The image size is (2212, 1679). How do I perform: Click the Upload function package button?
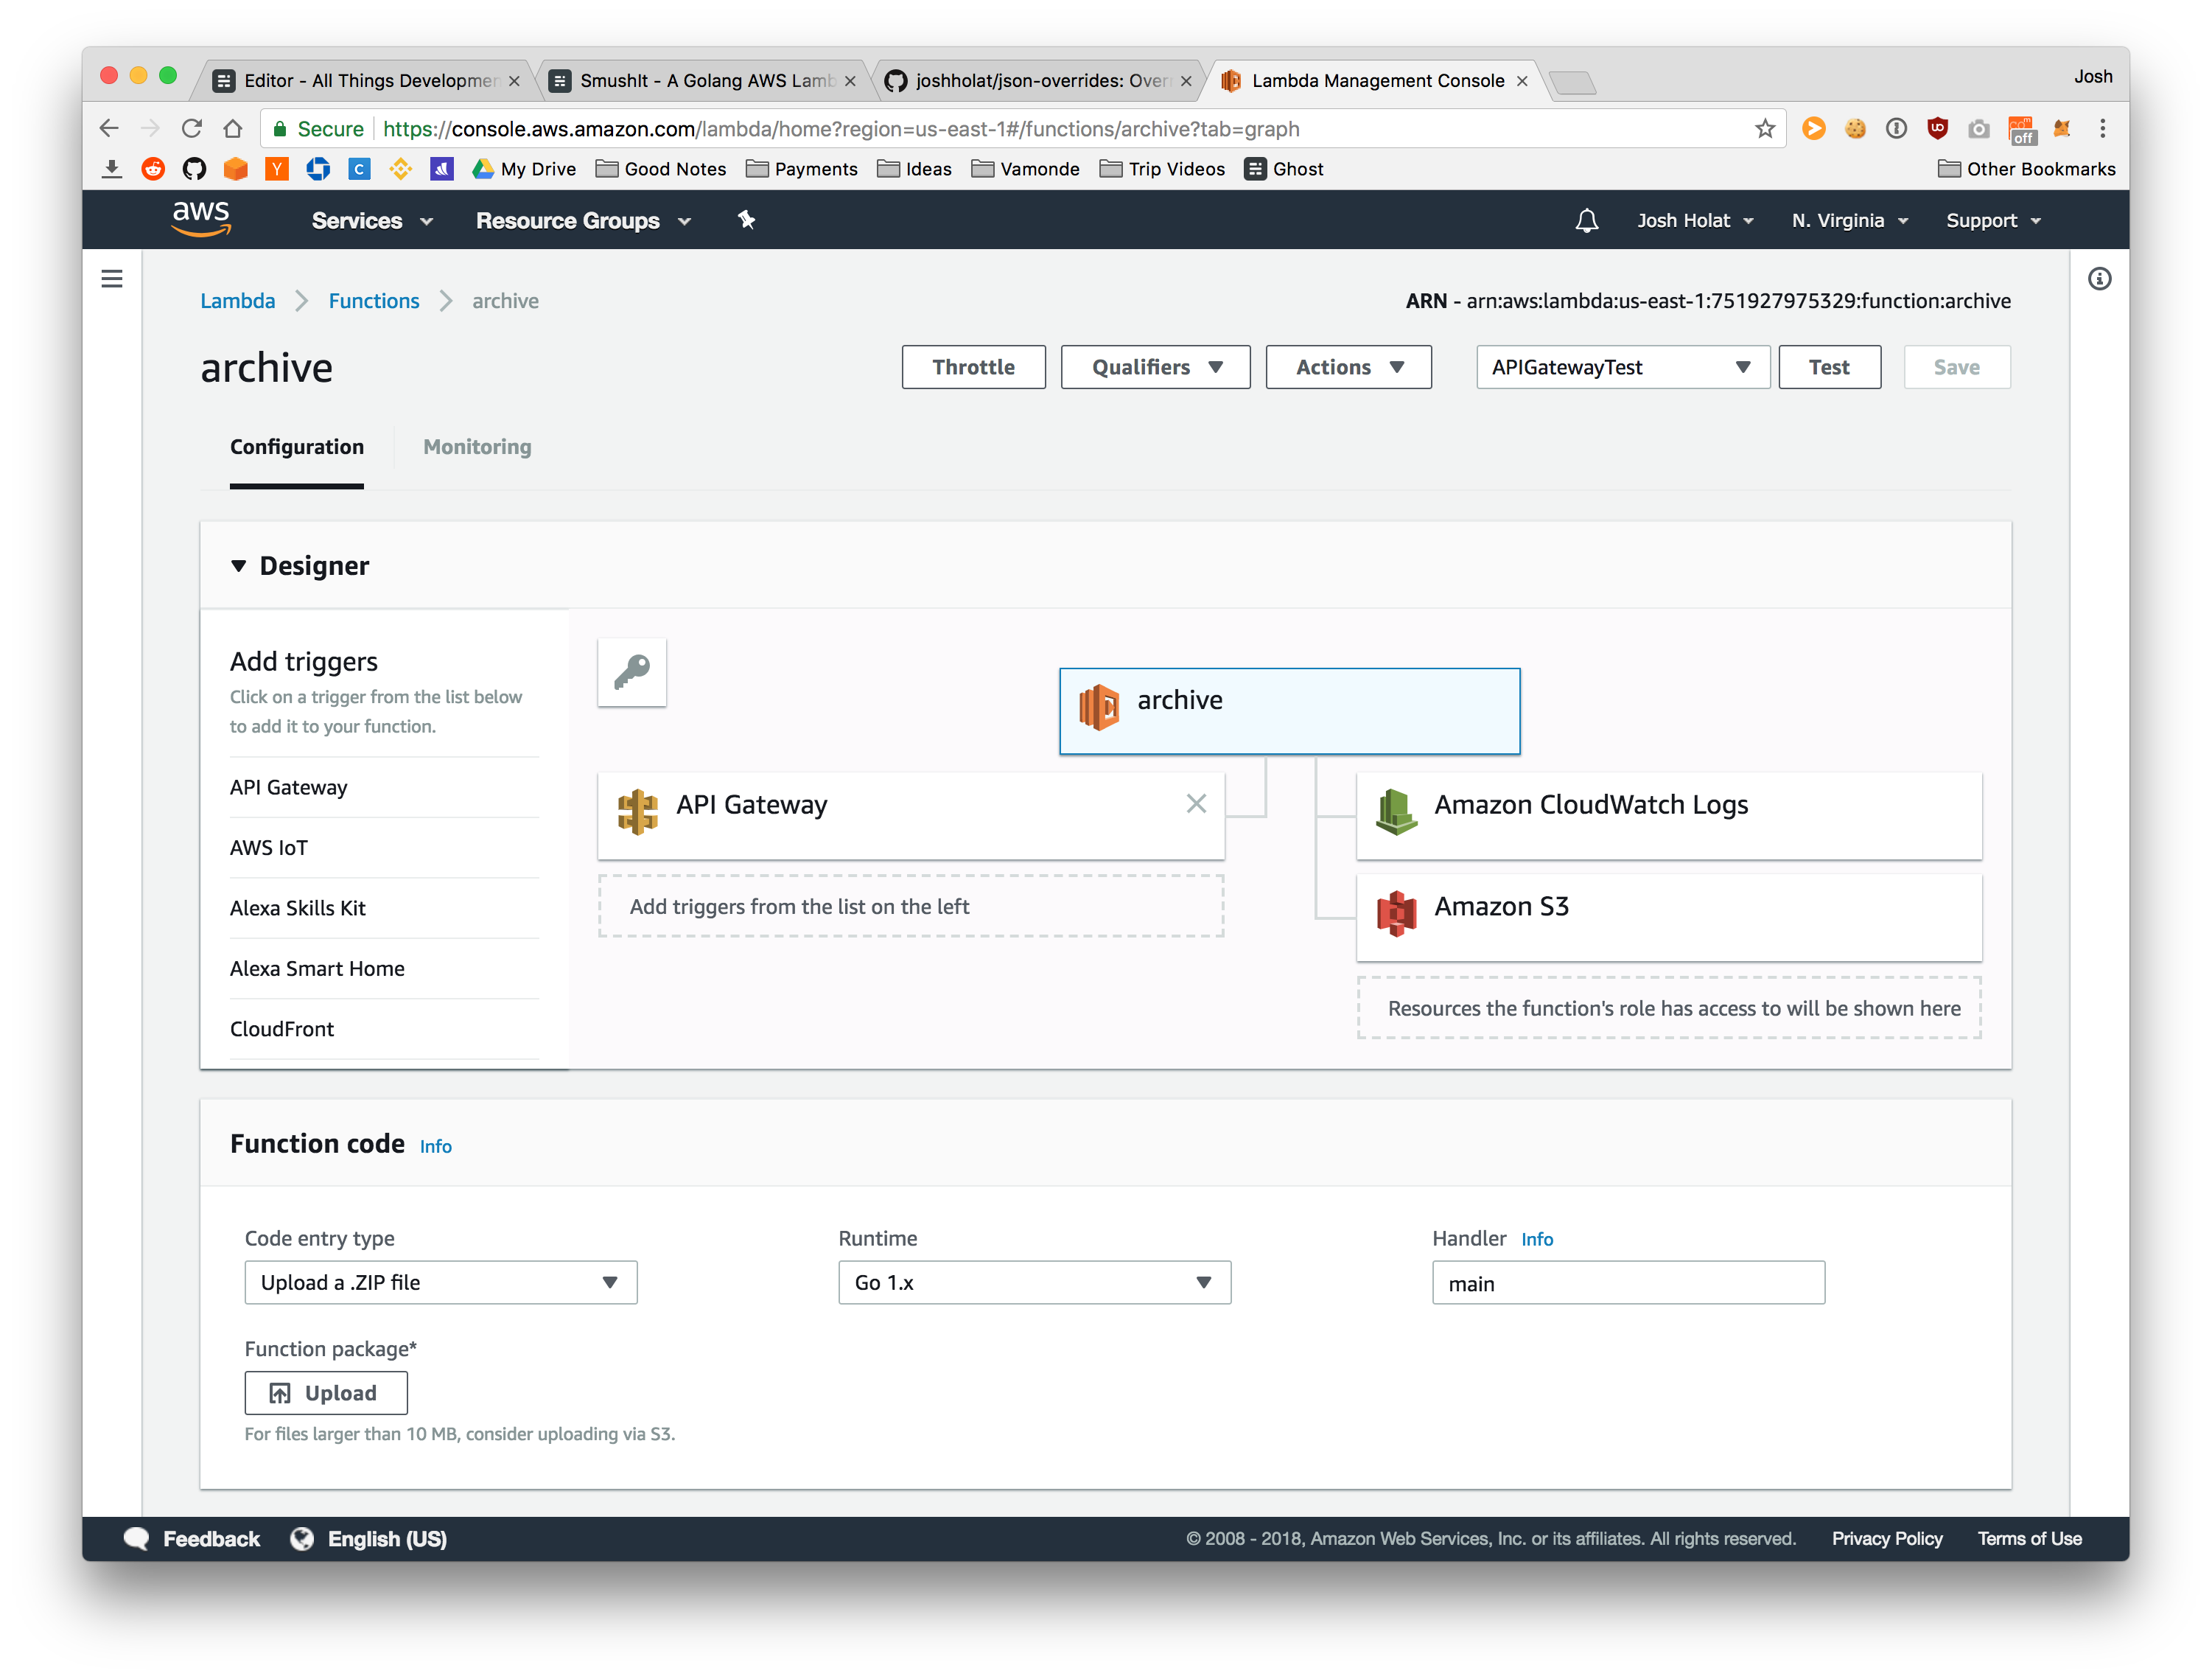[x=326, y=1392]
